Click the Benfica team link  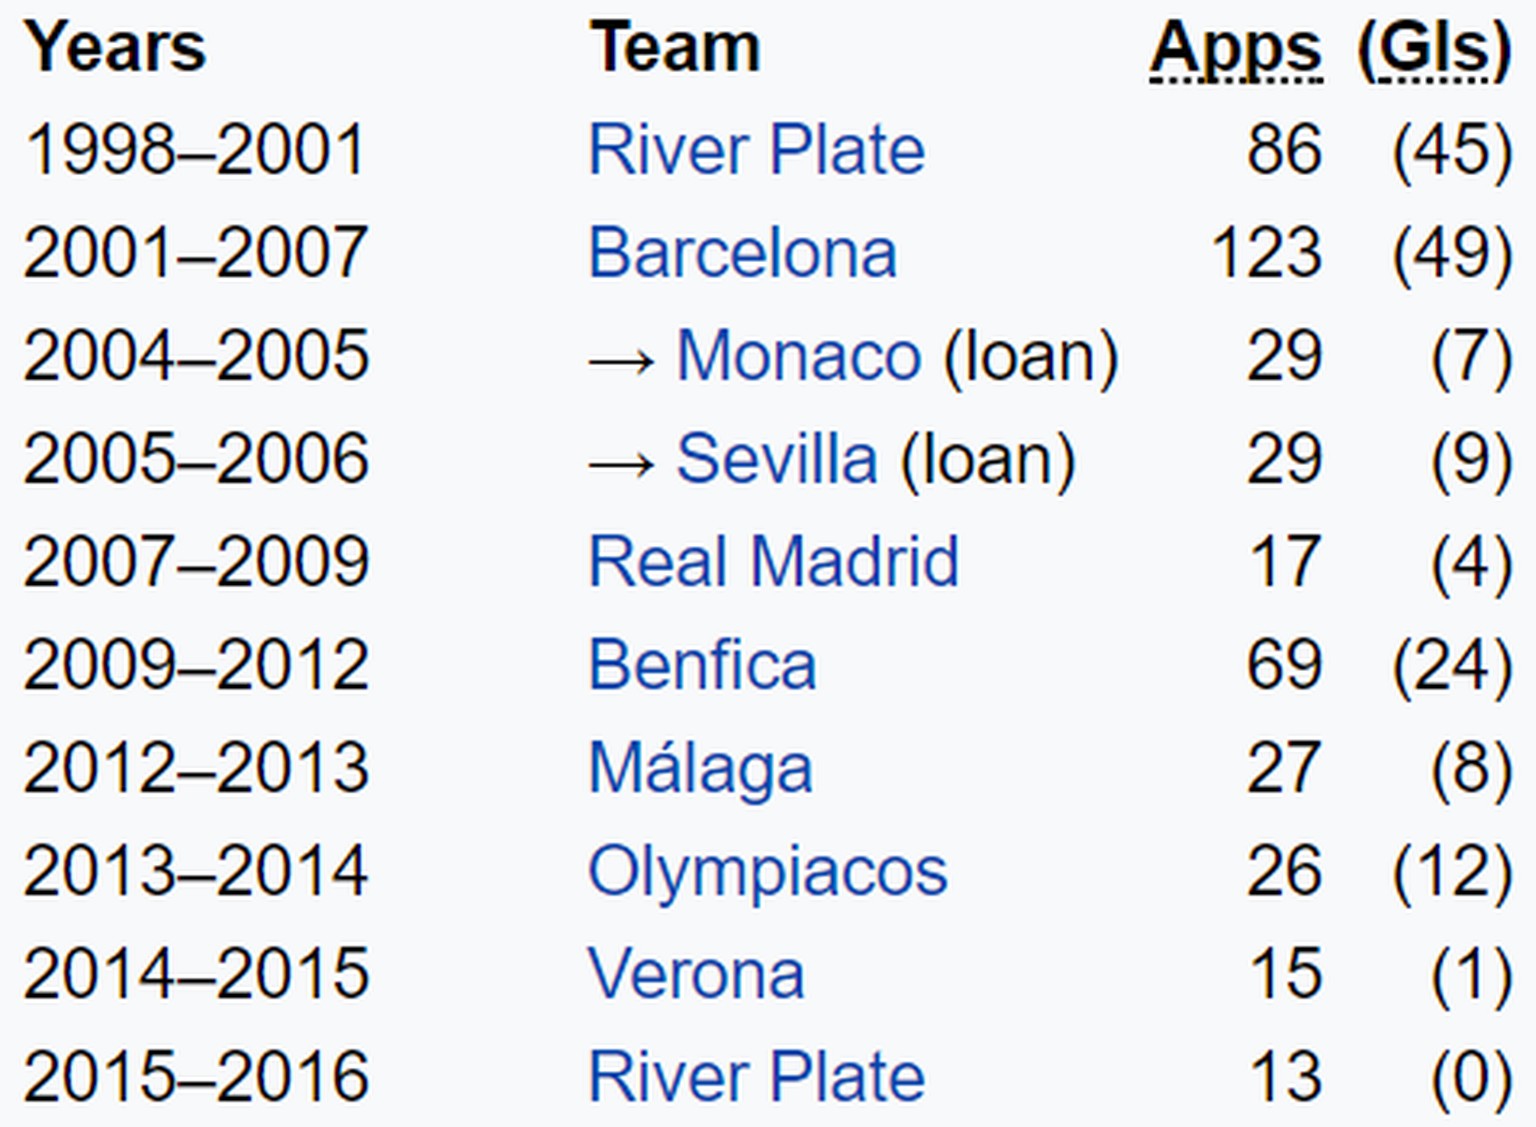[702, 665]
